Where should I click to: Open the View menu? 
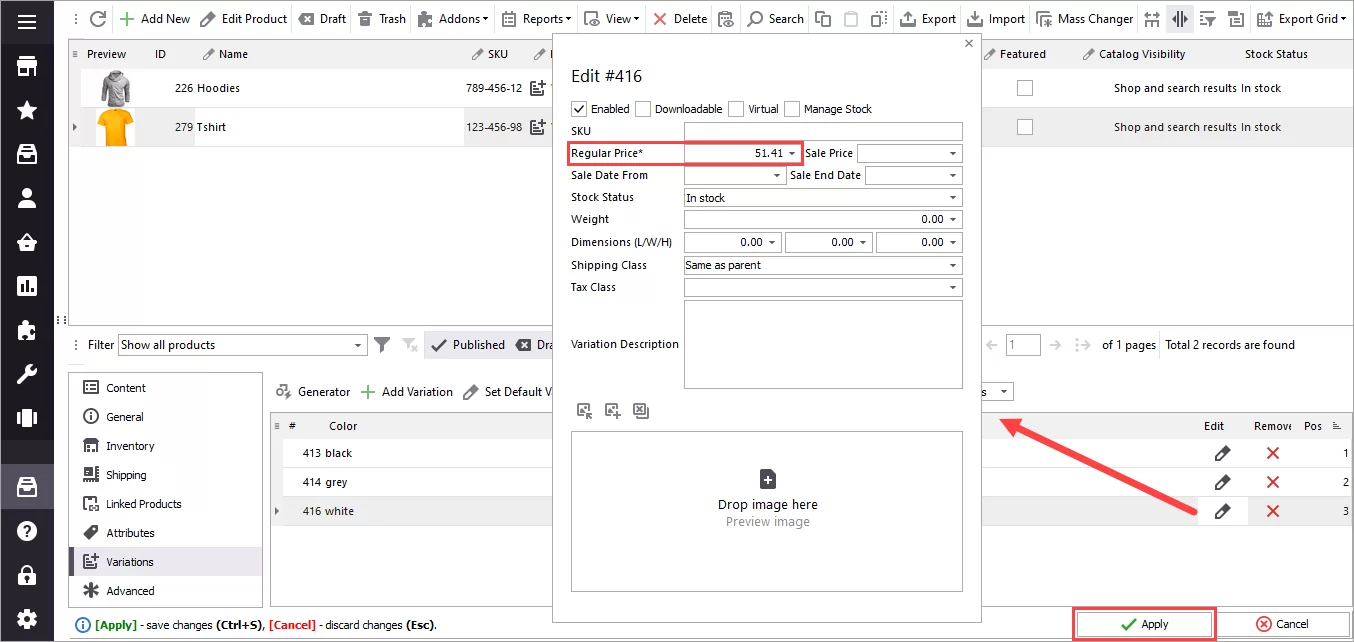(611, 18)
